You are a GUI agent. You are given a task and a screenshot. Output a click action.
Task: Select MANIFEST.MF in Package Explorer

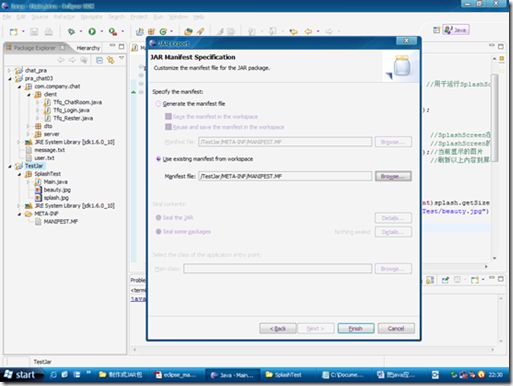pos(60,222)
